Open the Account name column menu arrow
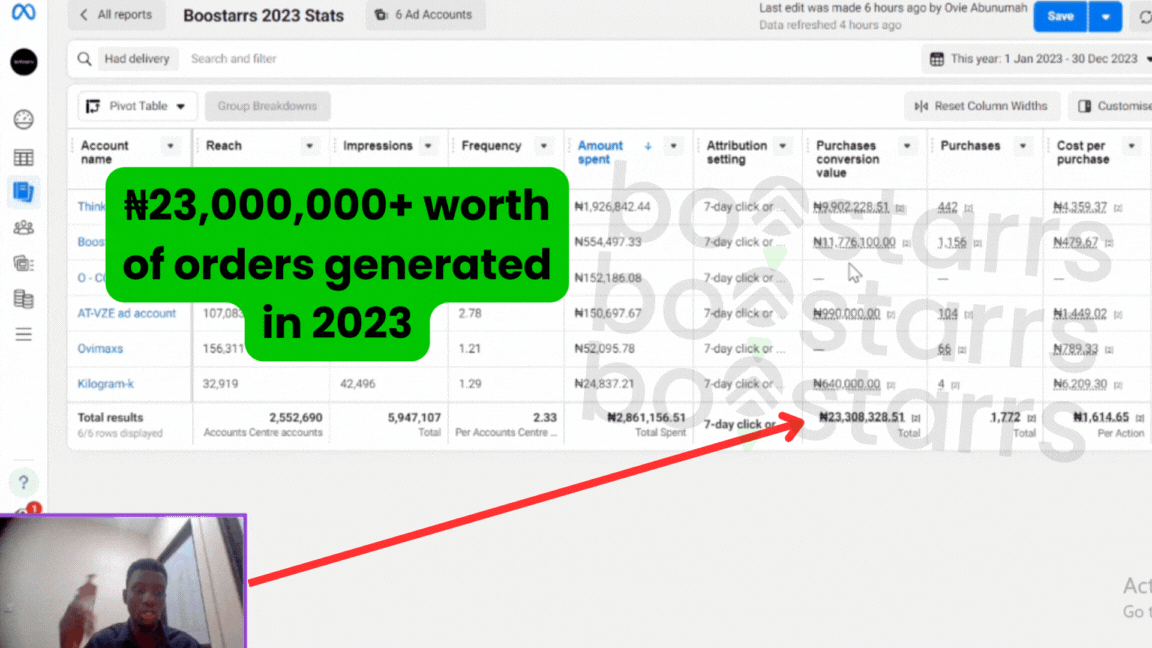Screen dimensions: 1152x648 170,146
